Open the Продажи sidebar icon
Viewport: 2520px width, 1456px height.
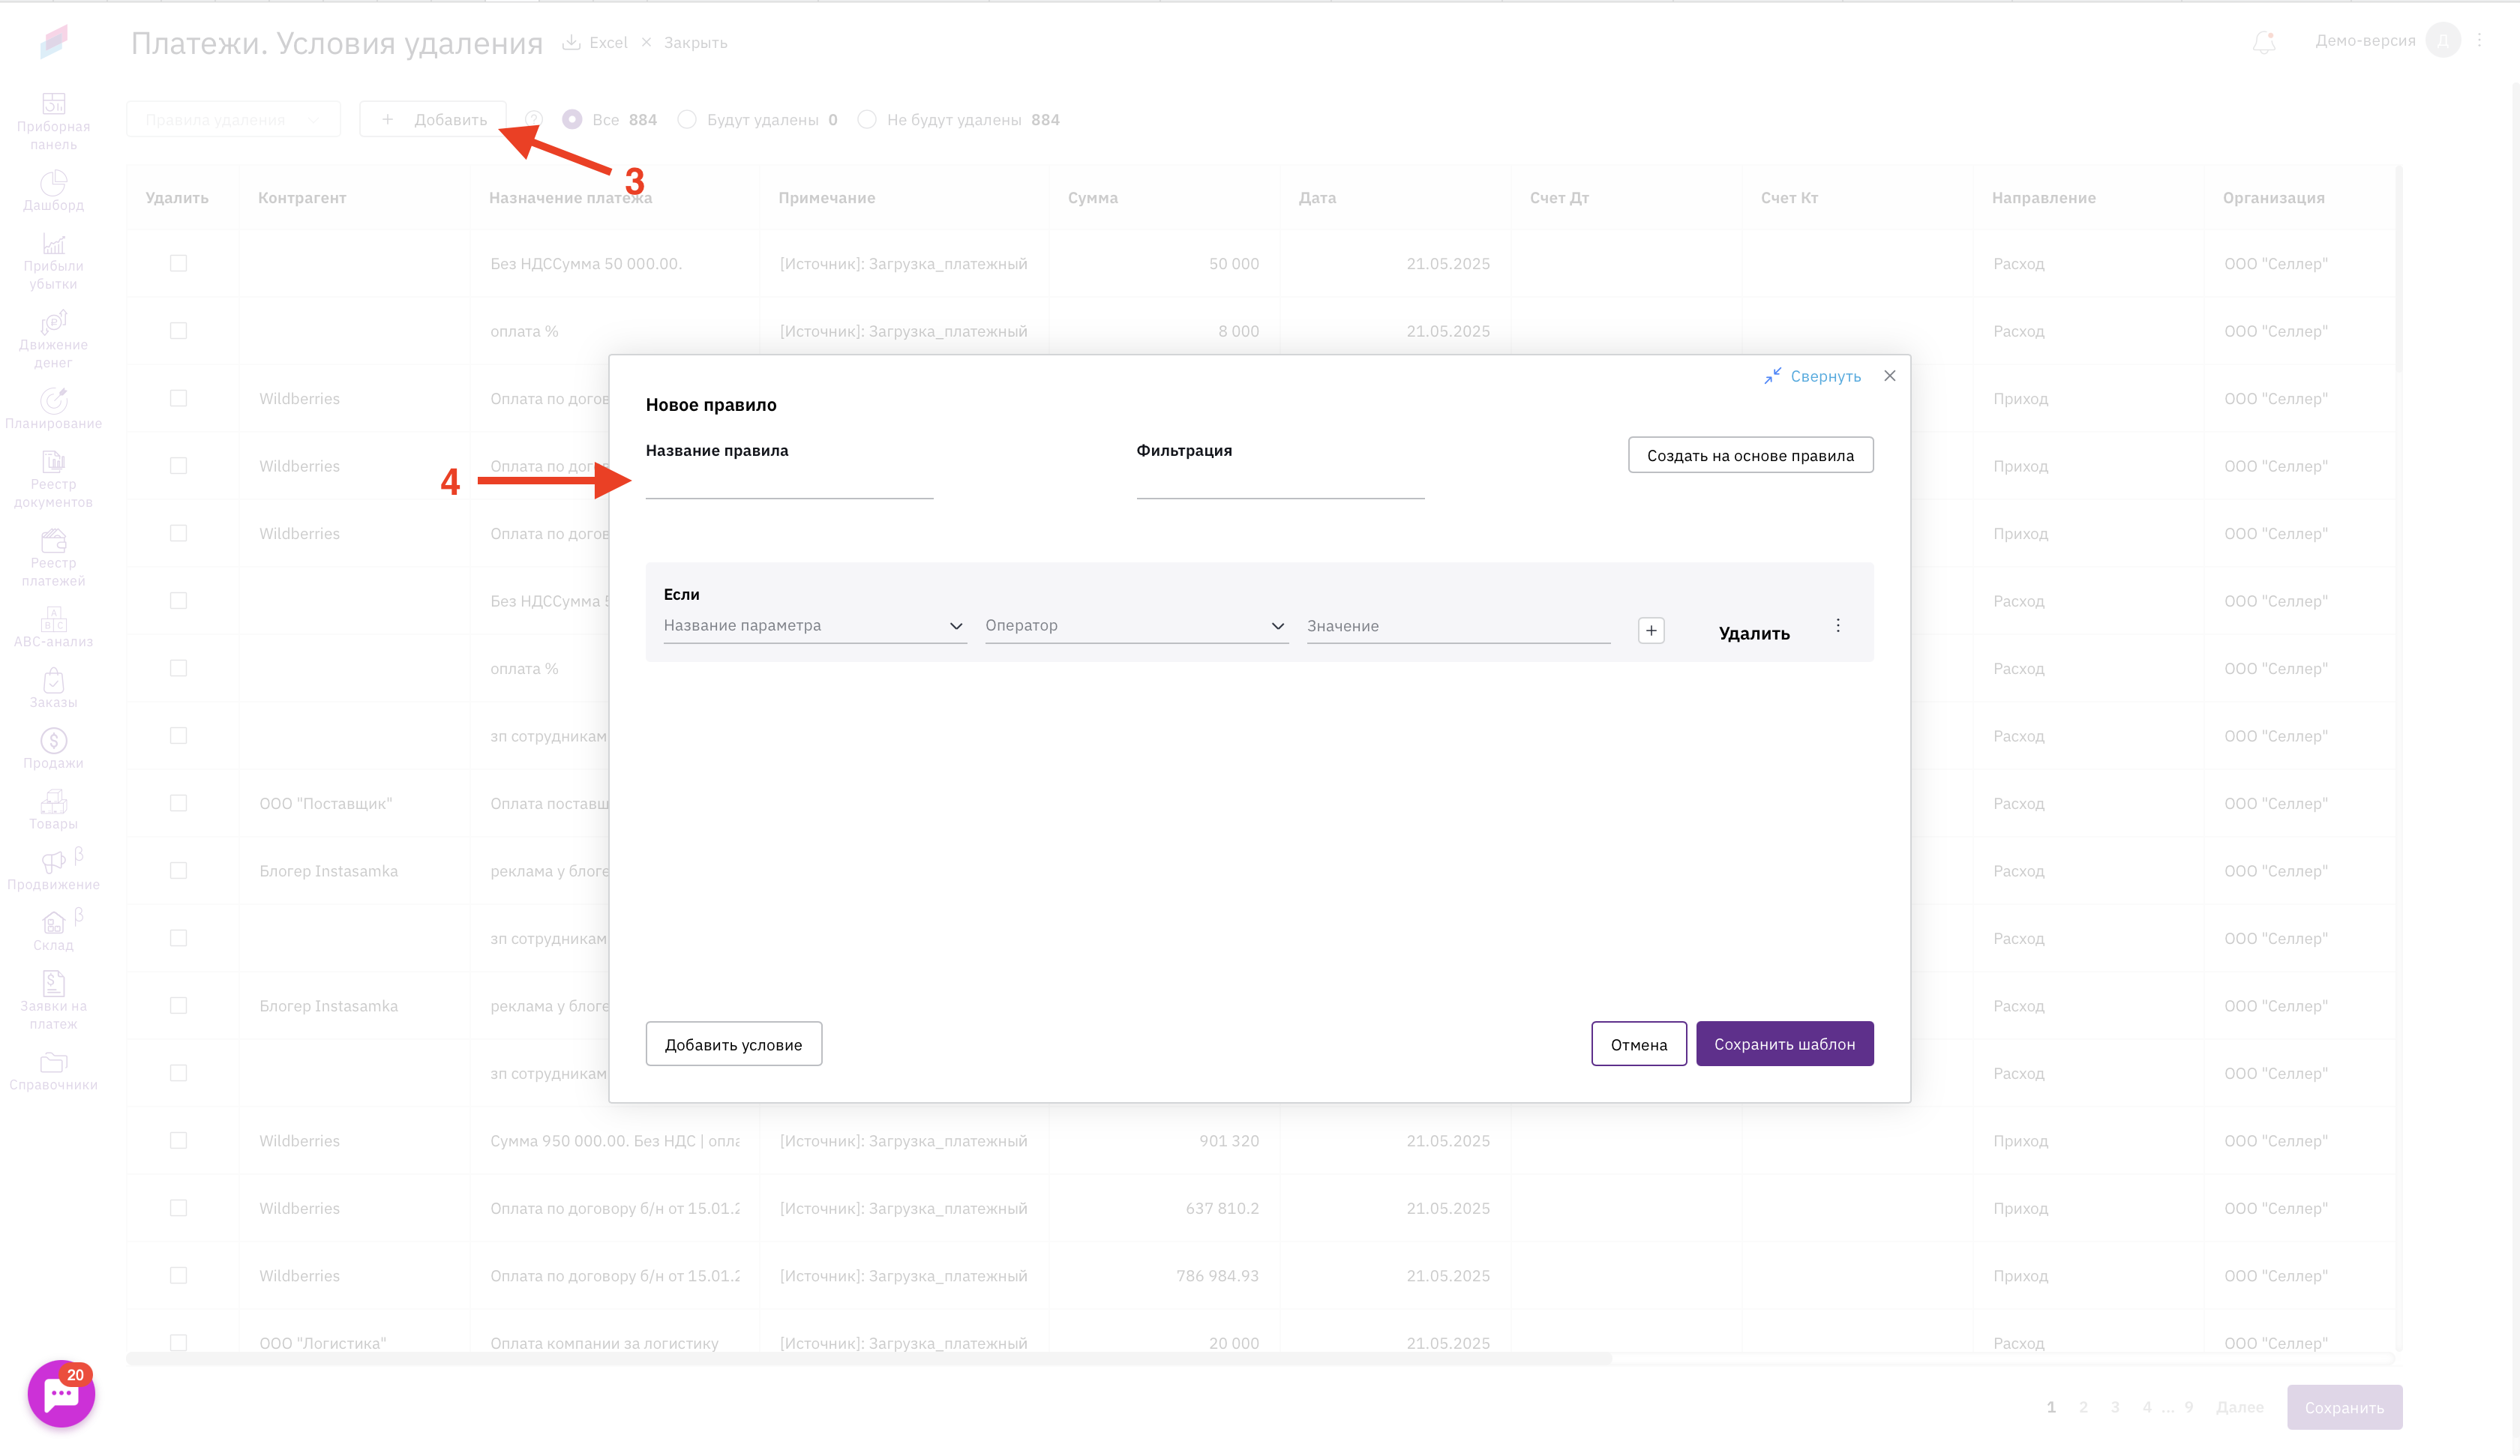(53, 741)
